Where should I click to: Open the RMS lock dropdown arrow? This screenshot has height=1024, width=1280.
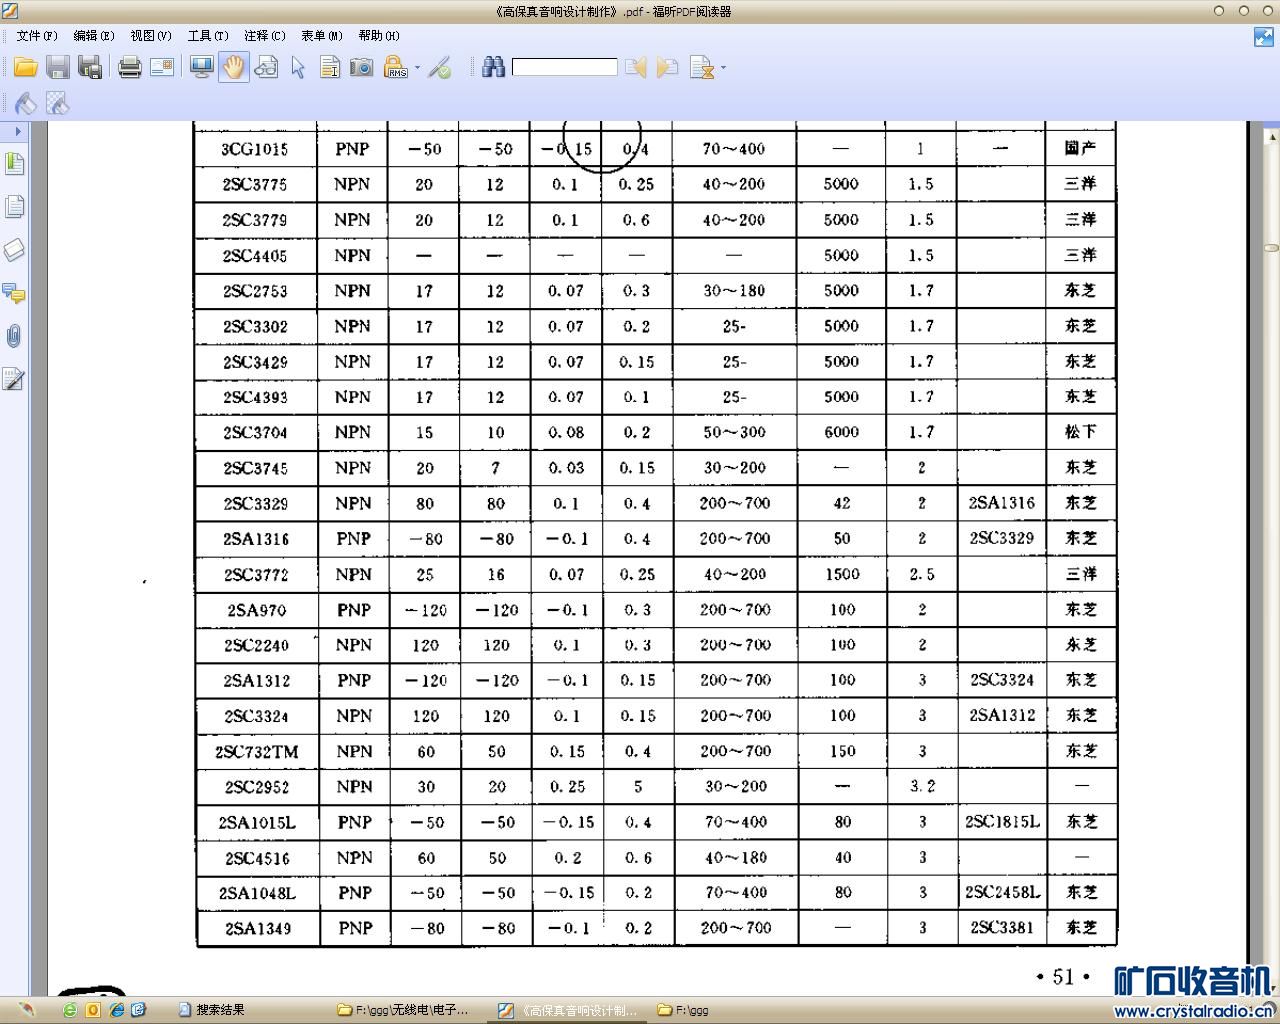pos(417,67)
